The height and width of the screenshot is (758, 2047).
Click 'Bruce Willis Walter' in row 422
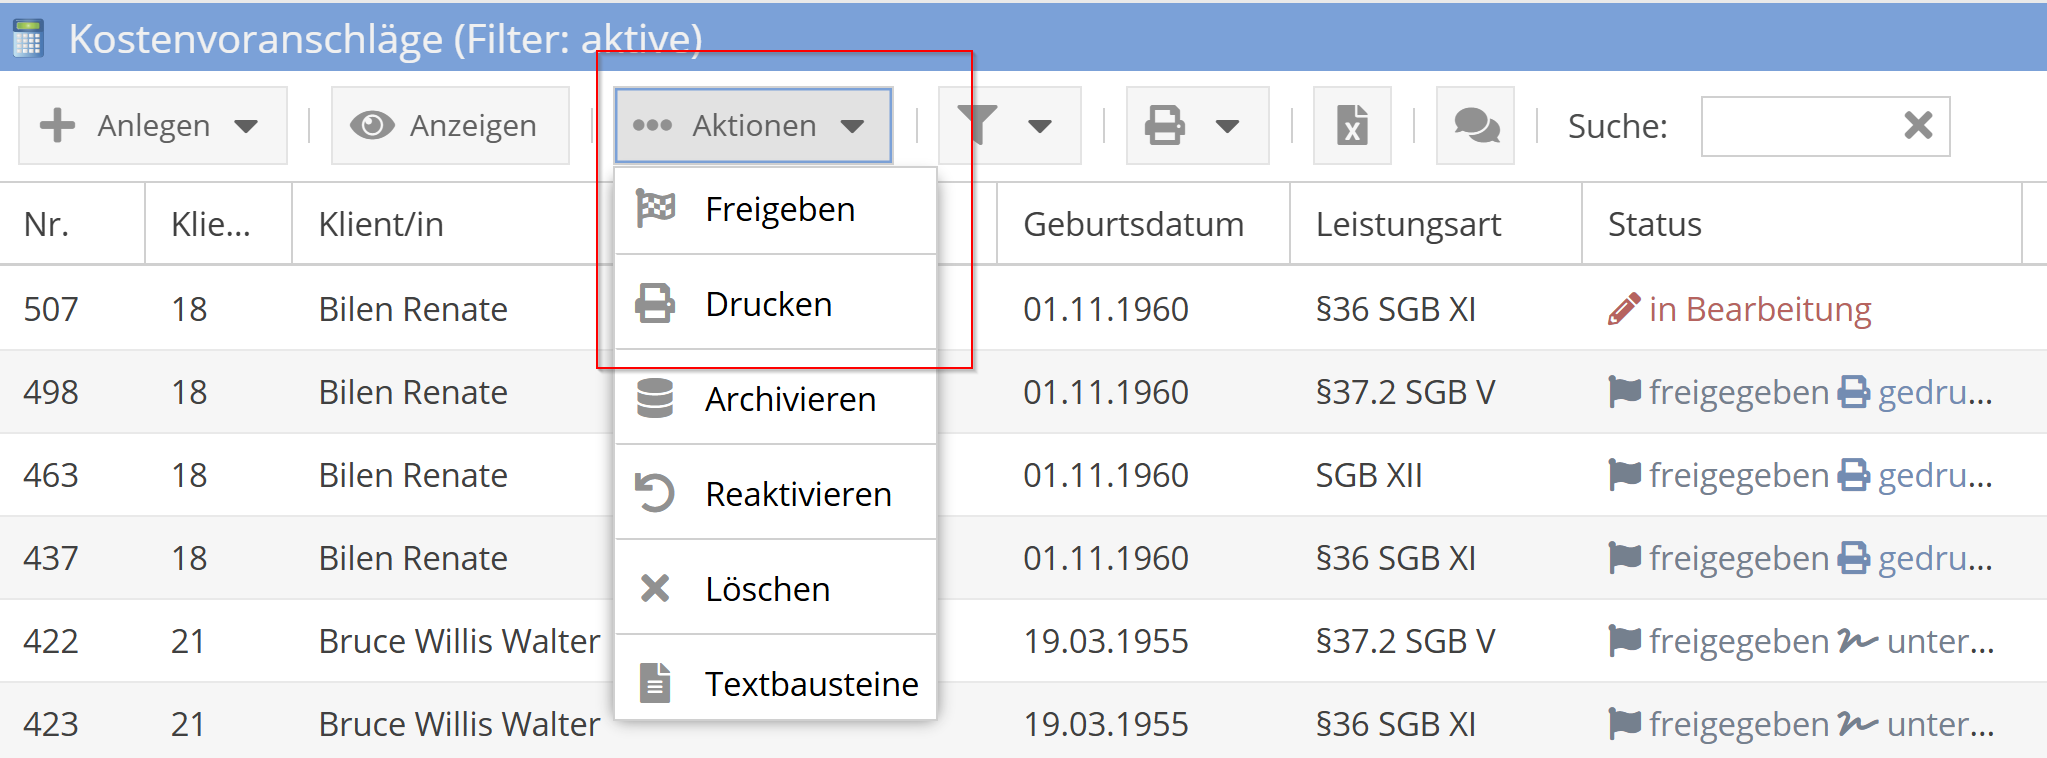[x=459, y=641]
